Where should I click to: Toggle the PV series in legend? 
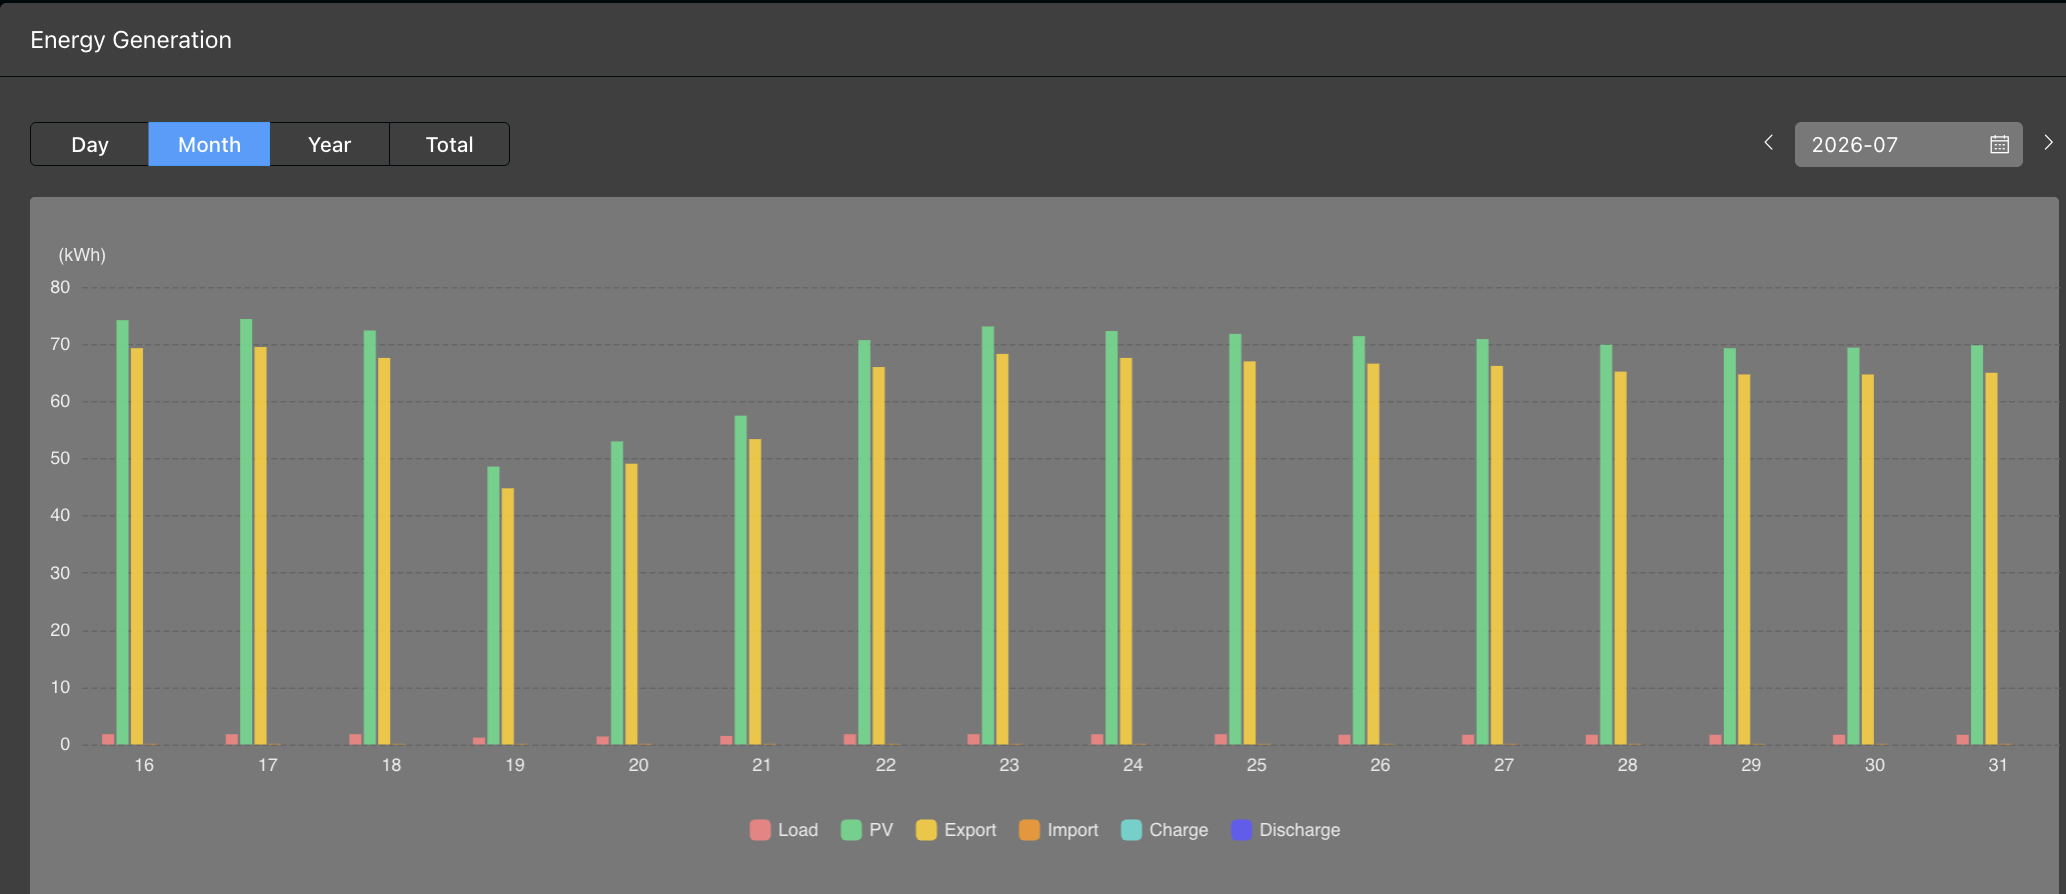tap(867, 830)
